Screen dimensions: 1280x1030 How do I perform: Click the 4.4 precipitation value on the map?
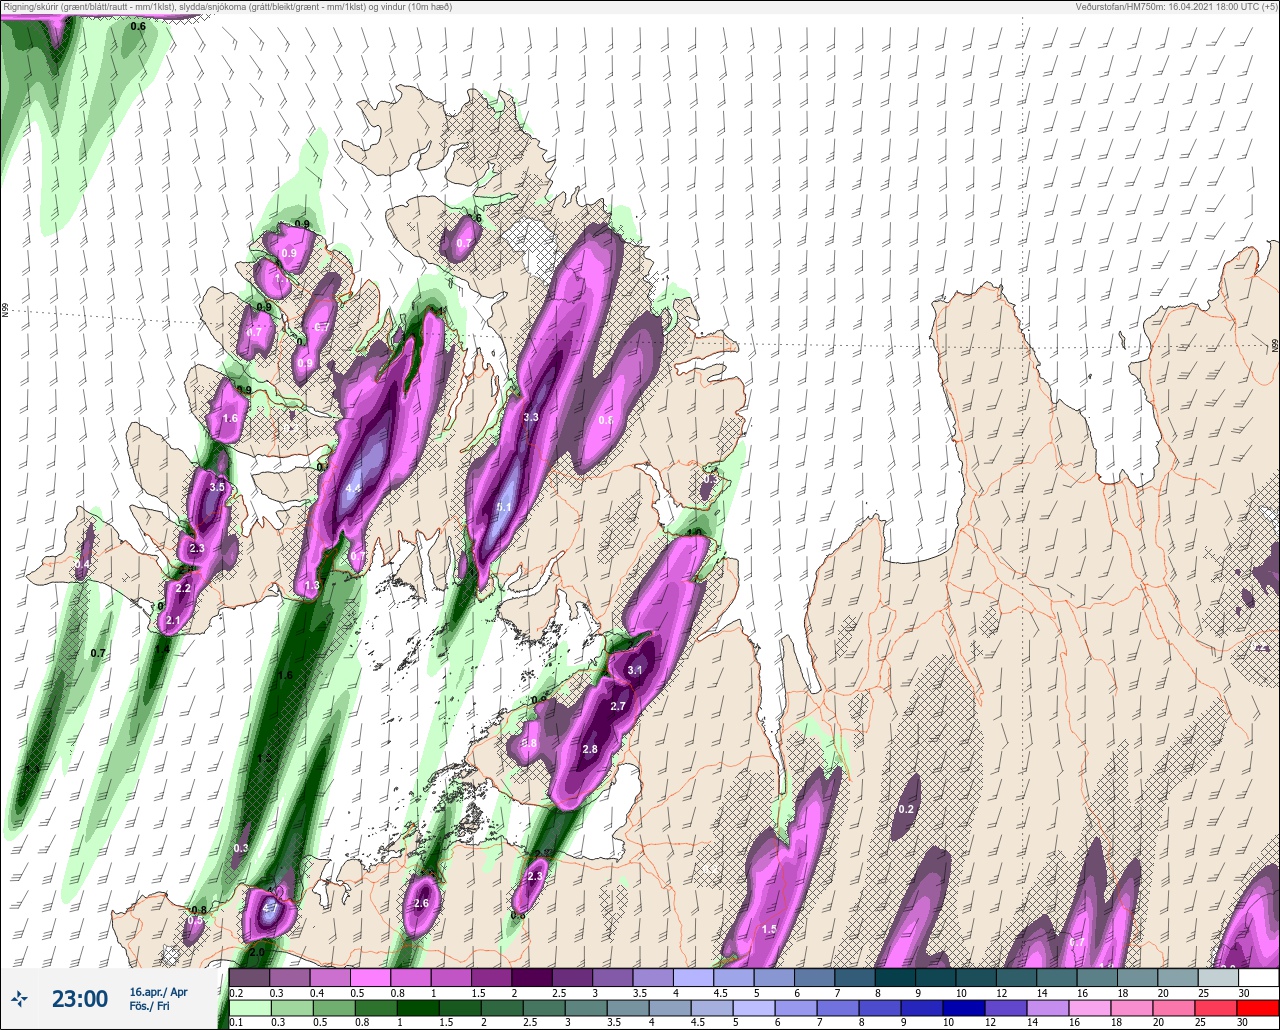(352, 489)
